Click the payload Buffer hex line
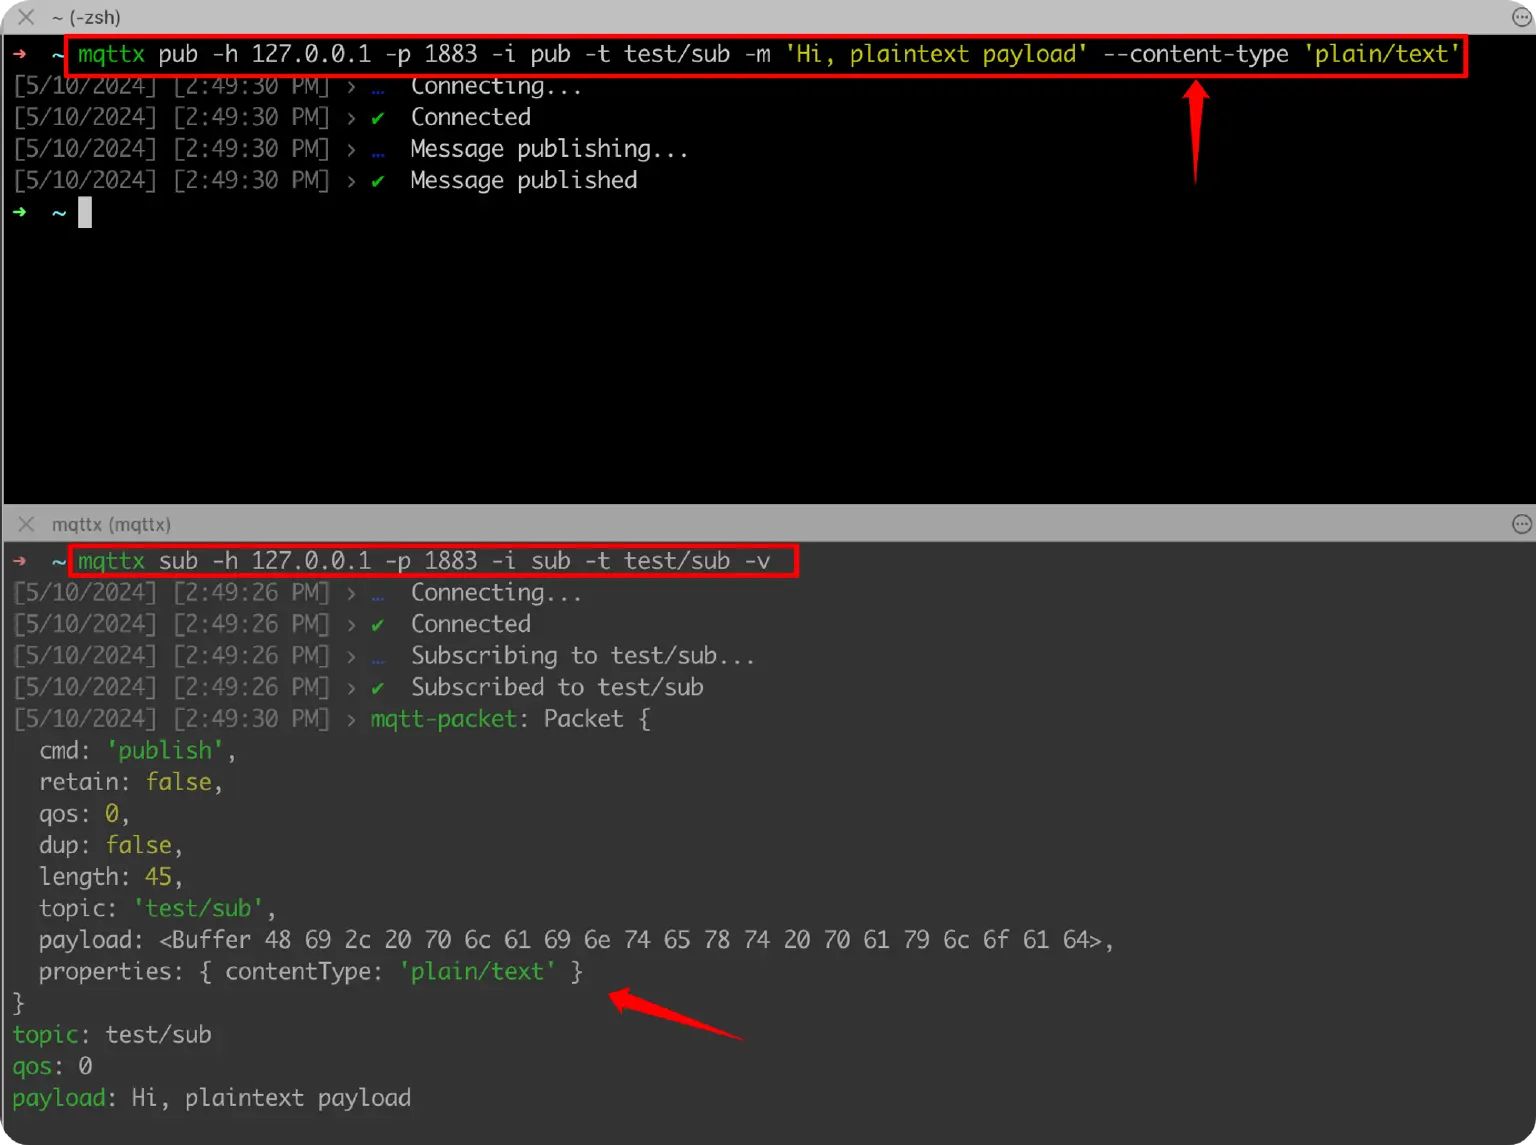 tap(634, 940)
